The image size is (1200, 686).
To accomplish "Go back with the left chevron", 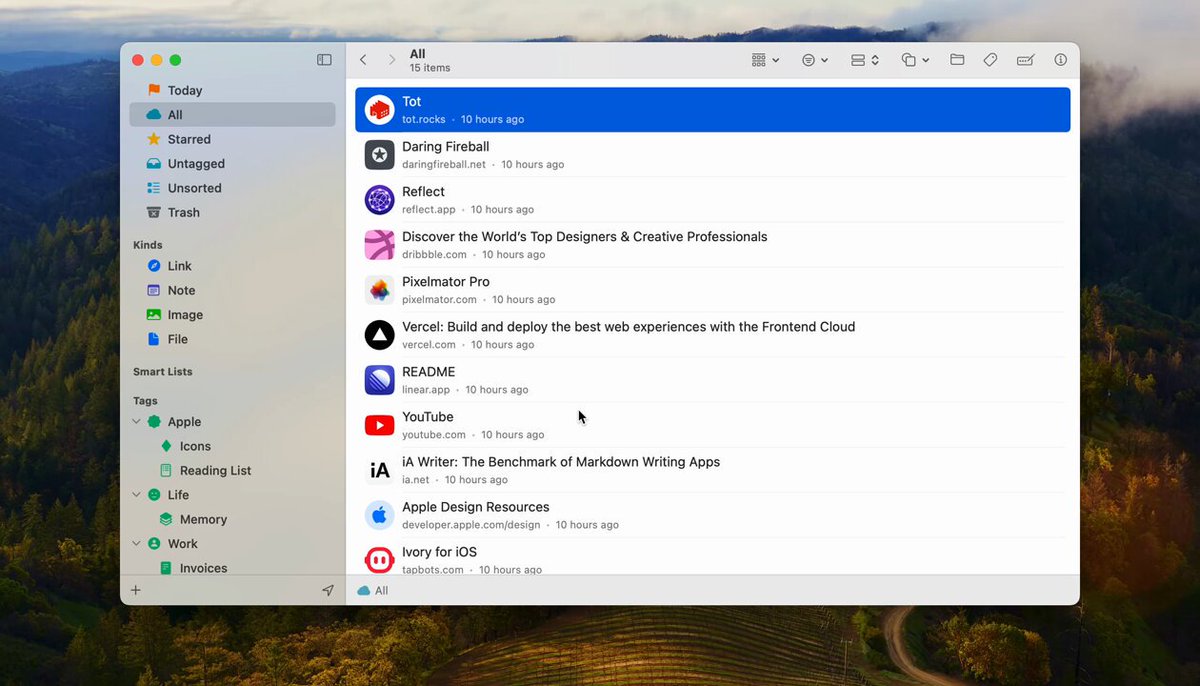I will click(x=363, y=60).
